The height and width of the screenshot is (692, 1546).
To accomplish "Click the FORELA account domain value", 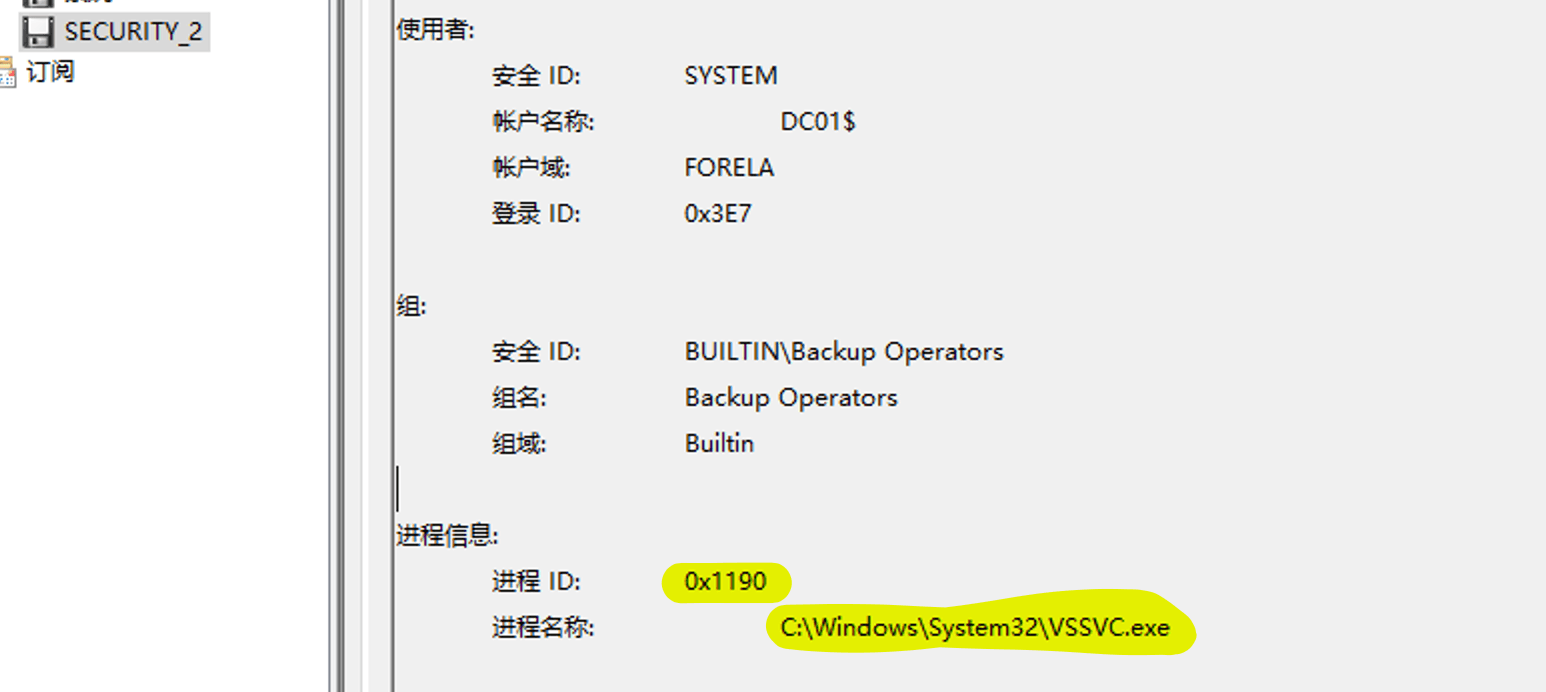I will pyautogui.click(x=729, y=168).
